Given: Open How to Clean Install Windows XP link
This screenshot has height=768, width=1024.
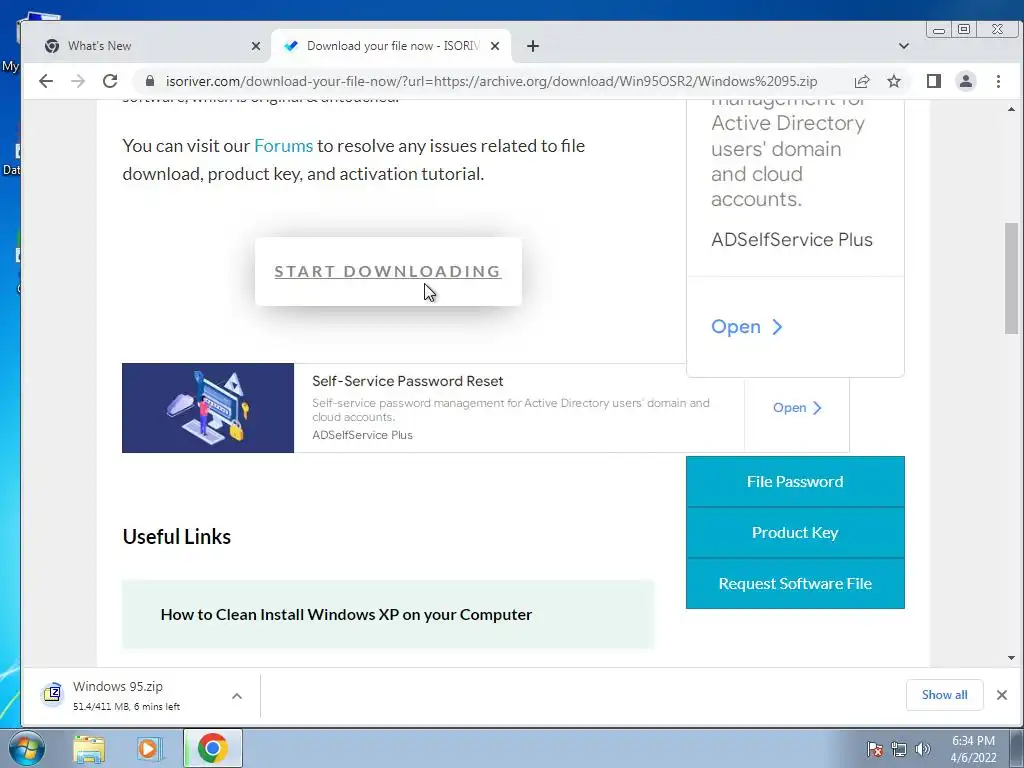Looking at the screenshot, I should point(346,615).
